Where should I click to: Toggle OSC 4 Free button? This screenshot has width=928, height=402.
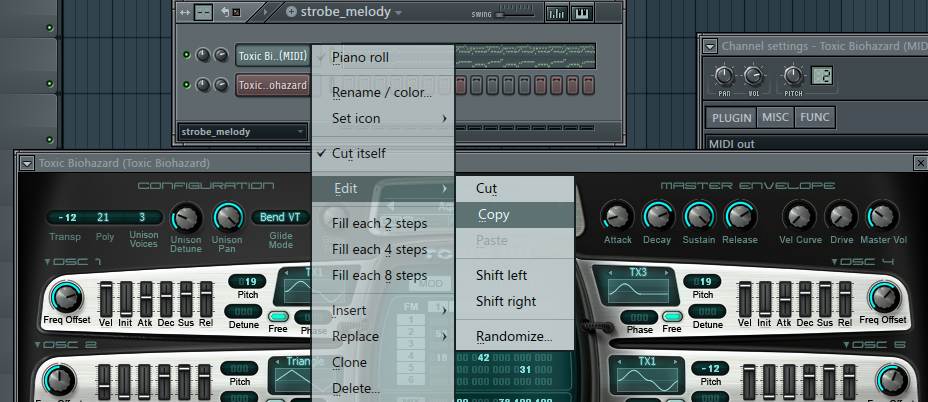(672, 316)
